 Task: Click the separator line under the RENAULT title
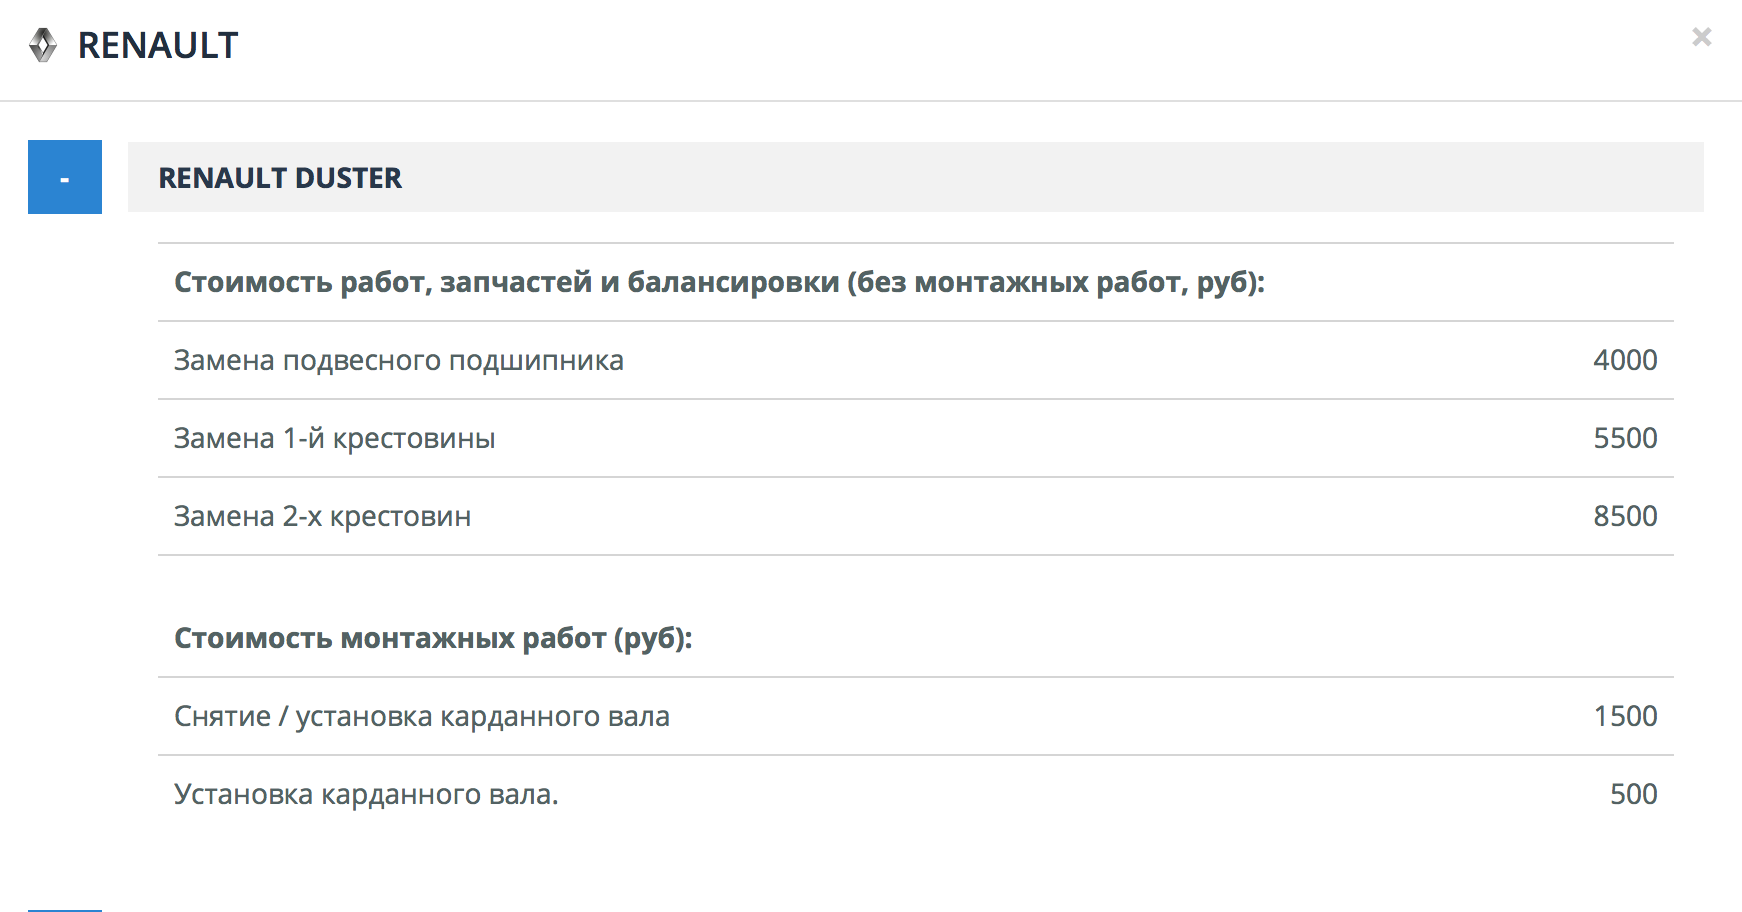pos(870,101)
